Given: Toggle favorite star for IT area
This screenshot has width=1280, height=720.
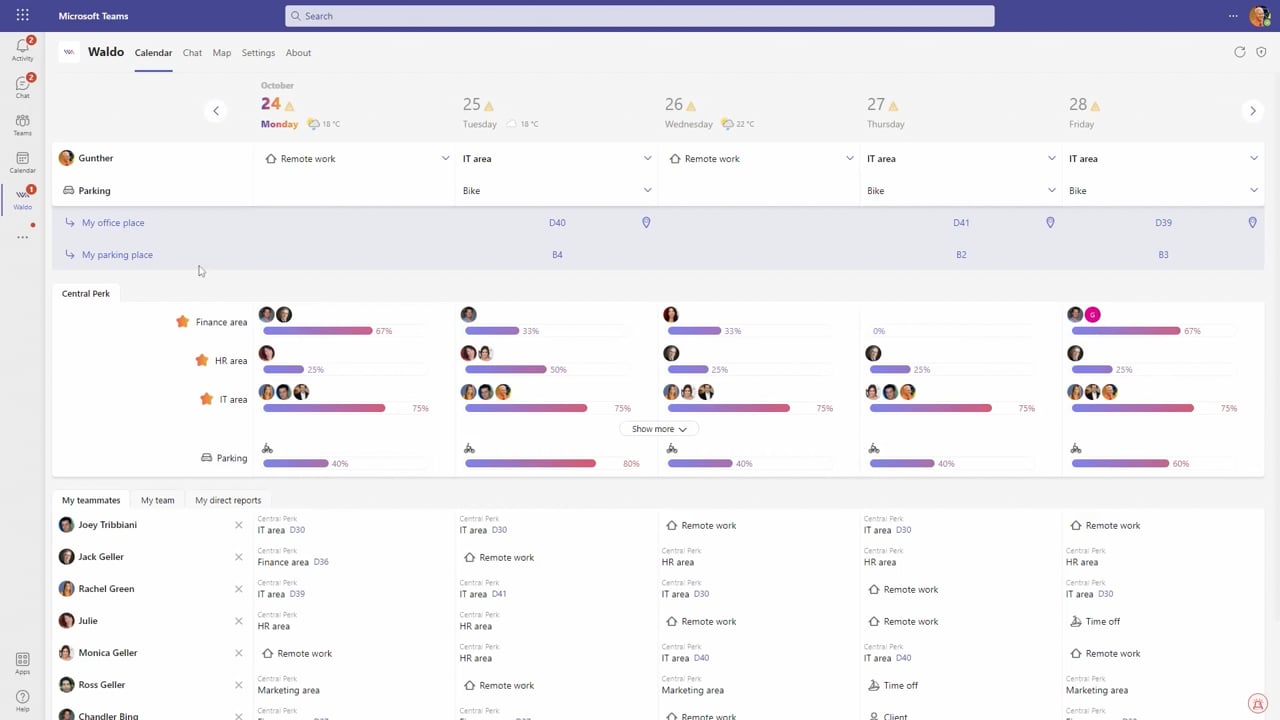Looking at the screenshot, I should (x=206, y=399).
